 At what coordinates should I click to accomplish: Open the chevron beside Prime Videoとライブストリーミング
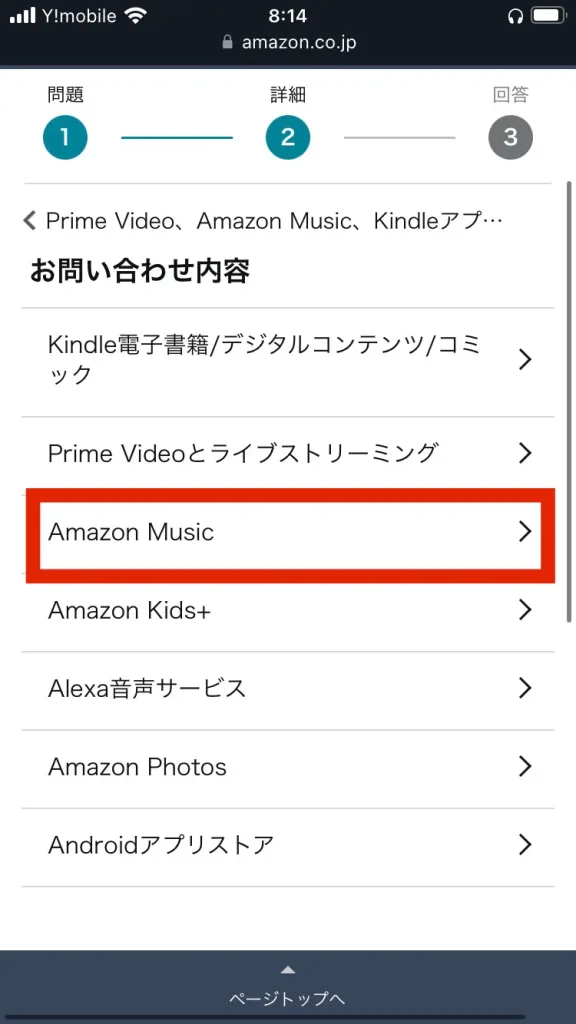click(525, 453)
